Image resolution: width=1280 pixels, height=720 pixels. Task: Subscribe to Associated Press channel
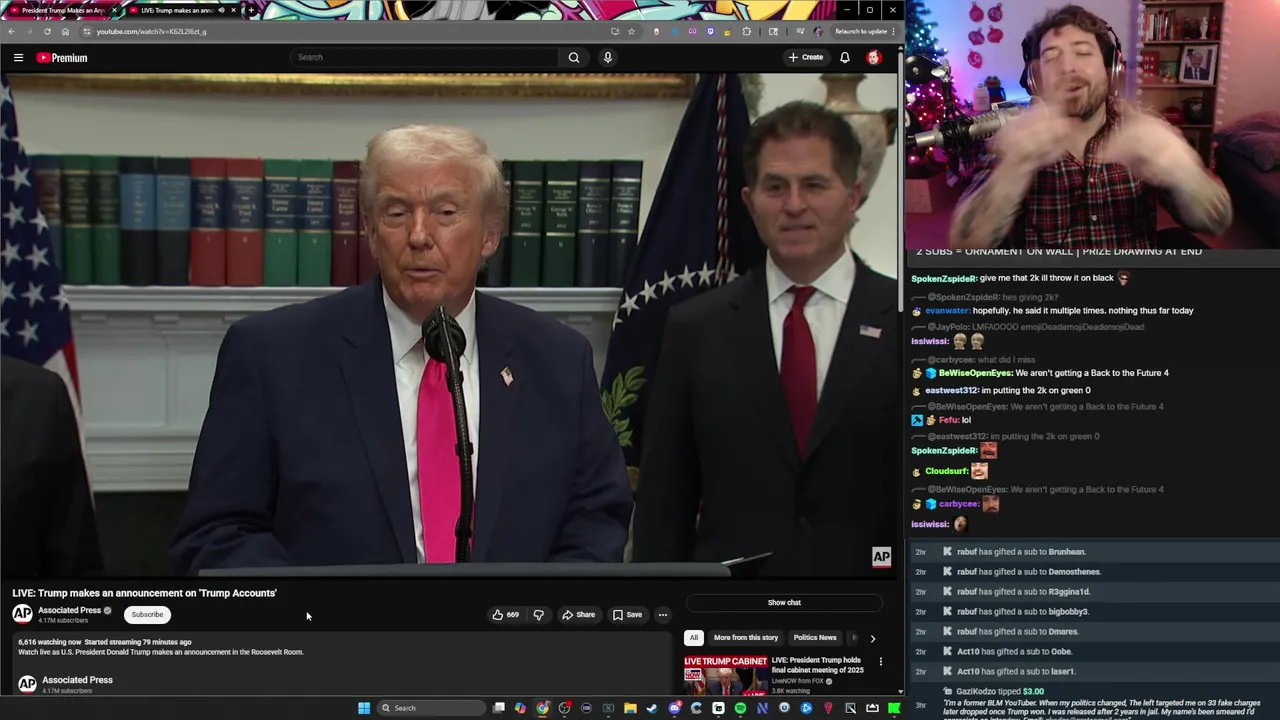147,615
